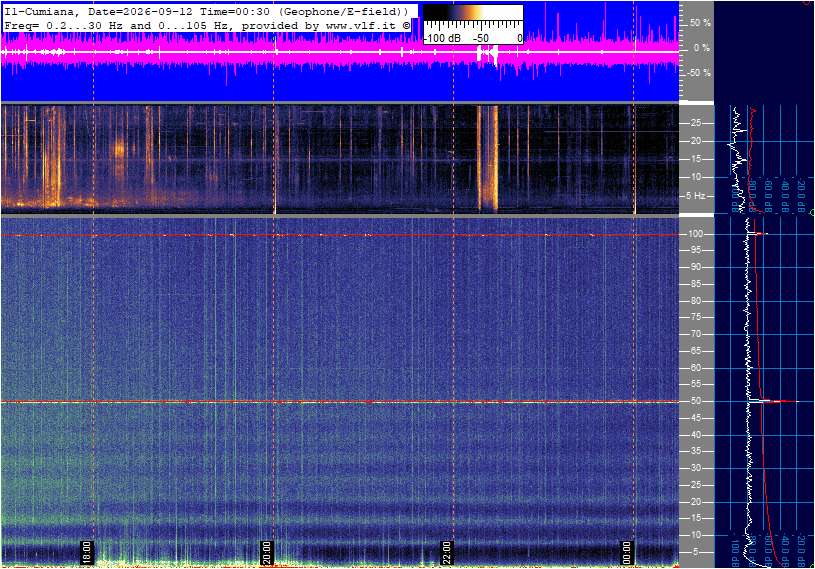Click the bright vertical burst in the geophone spectrogram before 23:00
This screenshot has width=815, height=569.
[488, 158]
